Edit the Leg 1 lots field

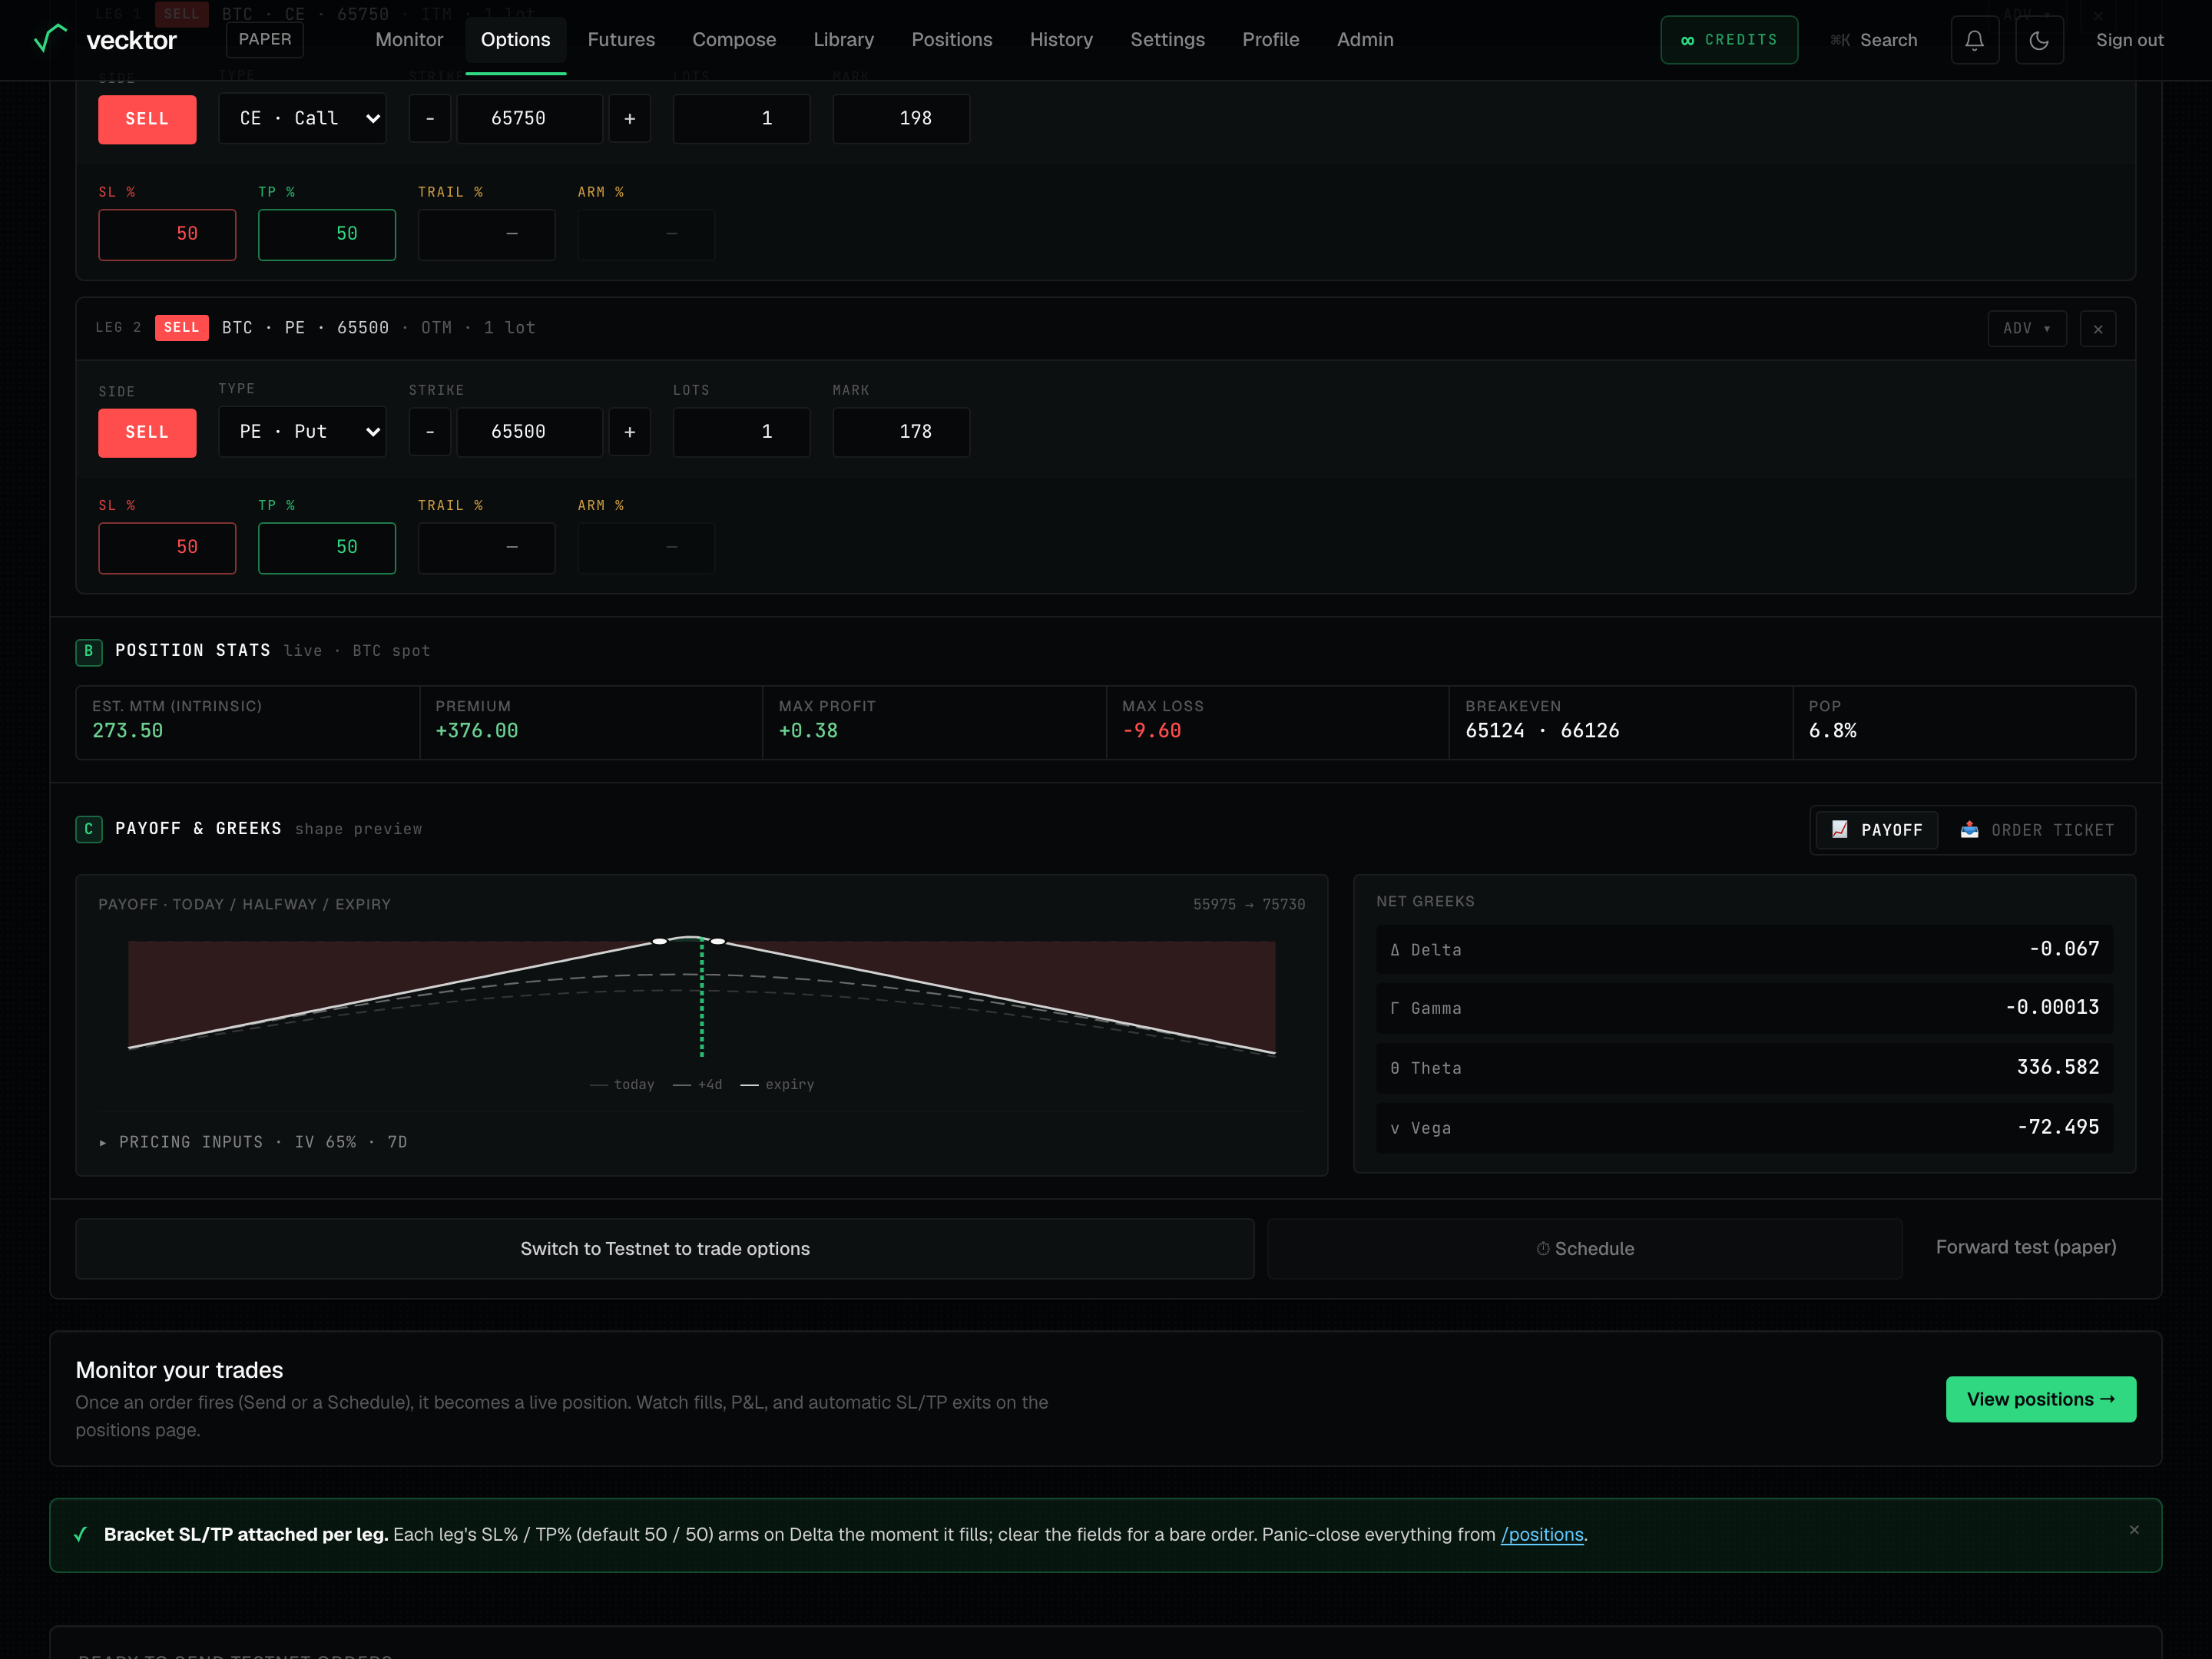click(x=741, y=119)
